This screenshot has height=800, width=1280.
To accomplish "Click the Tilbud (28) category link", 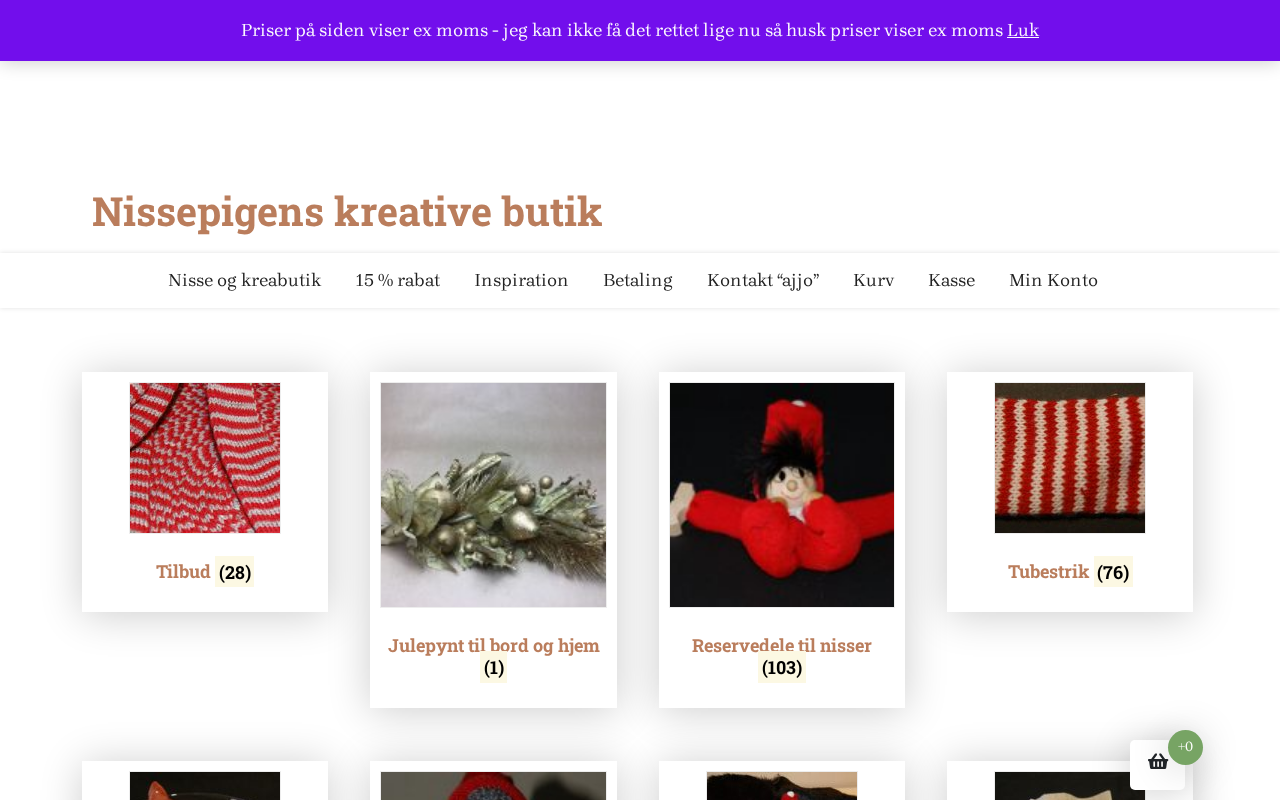I will 205,572.
